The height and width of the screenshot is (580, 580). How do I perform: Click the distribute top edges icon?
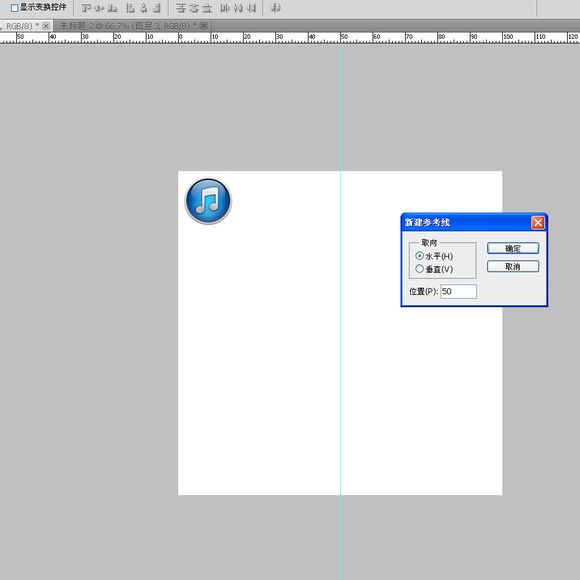pos(181,8)
